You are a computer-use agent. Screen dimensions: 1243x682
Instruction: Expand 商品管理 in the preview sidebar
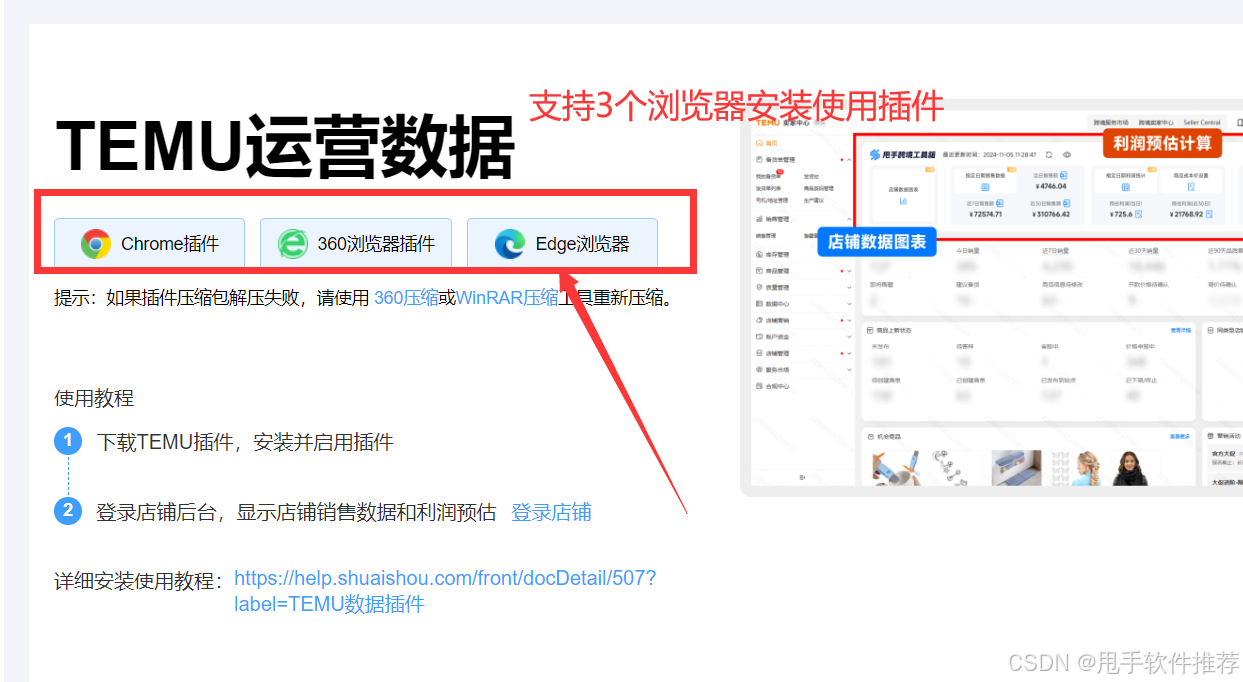[x=849, y=270]
